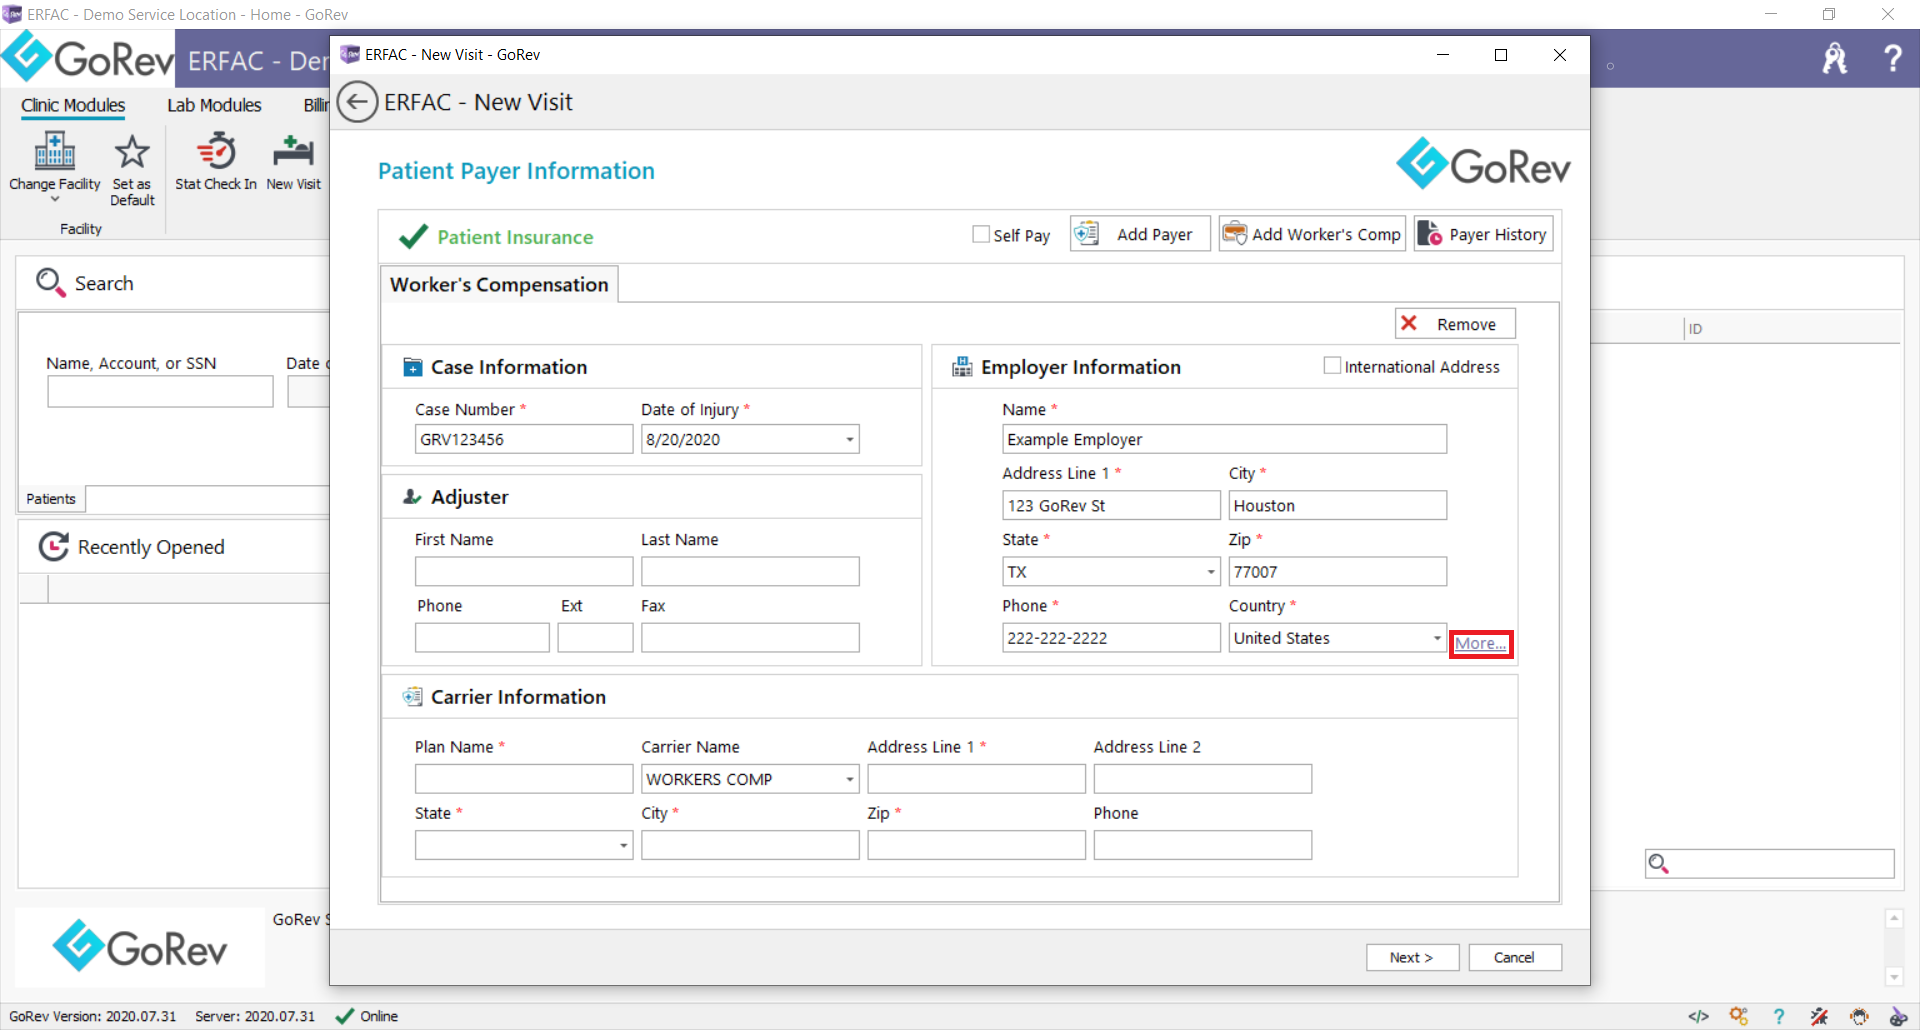Click the Adjuster Last Name field

pyautogui.click(x=750, y=571)
